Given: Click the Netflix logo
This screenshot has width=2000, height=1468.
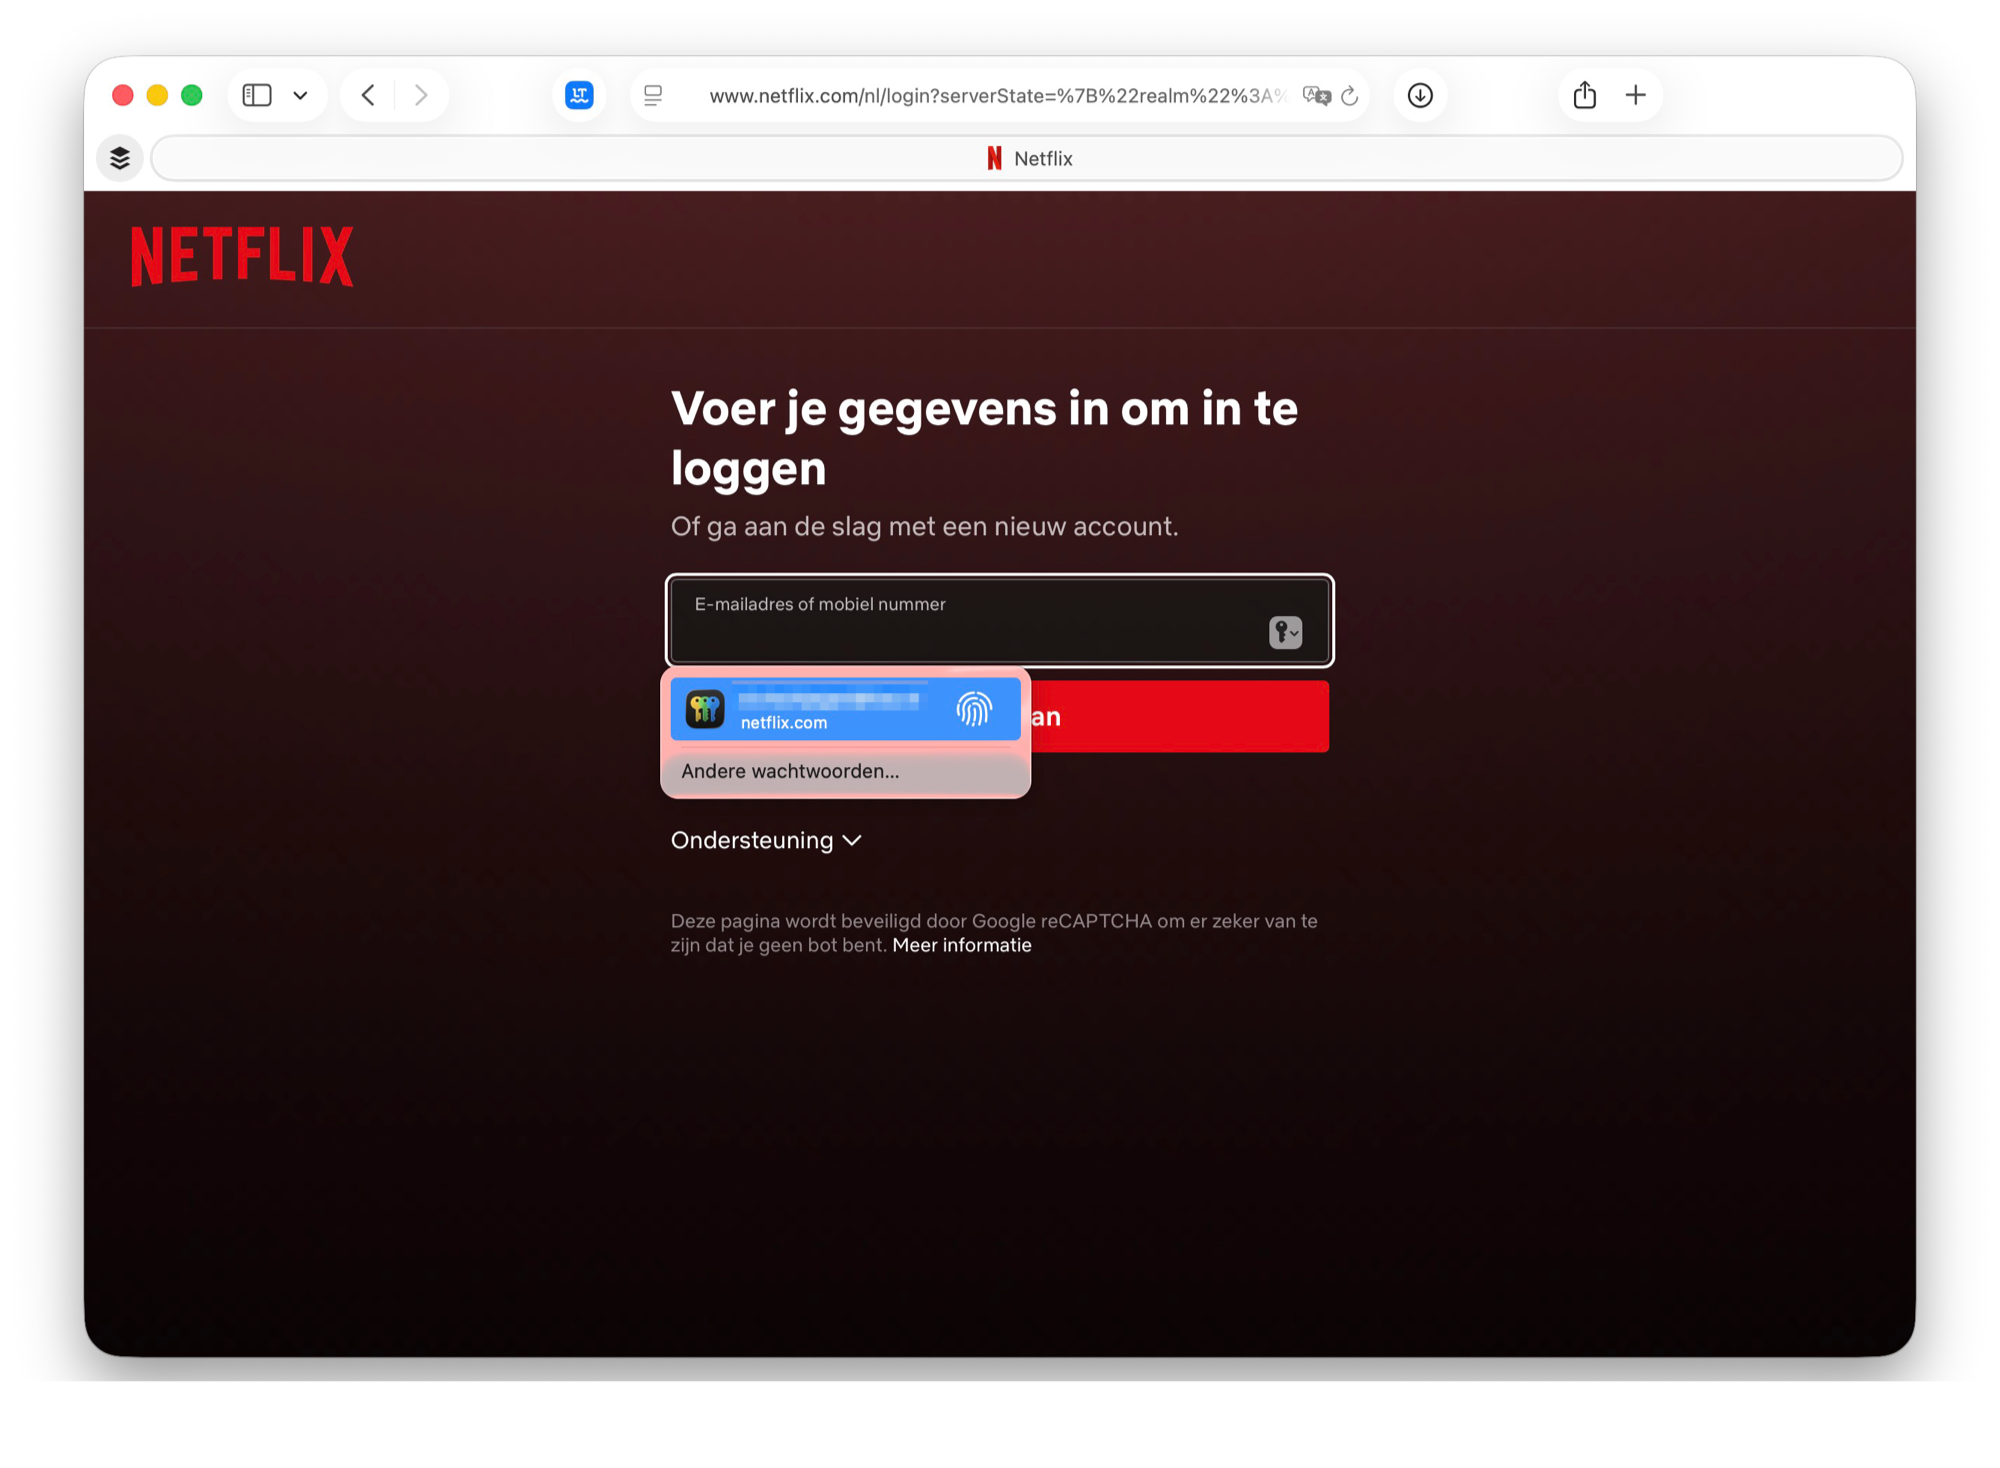Looking at the screenshot, I should pyautogui.click(x=242, y=256).
